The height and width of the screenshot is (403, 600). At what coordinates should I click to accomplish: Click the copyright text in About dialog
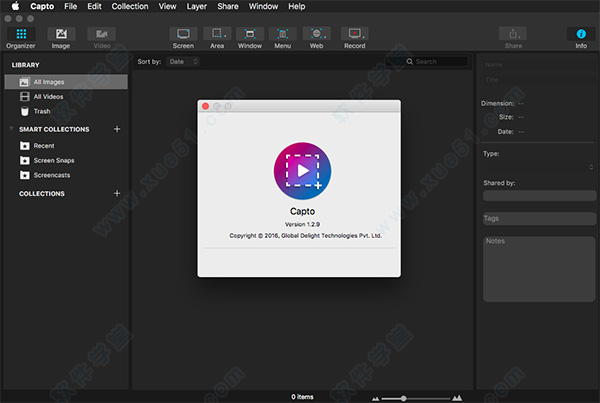click(x=305, y=235)
